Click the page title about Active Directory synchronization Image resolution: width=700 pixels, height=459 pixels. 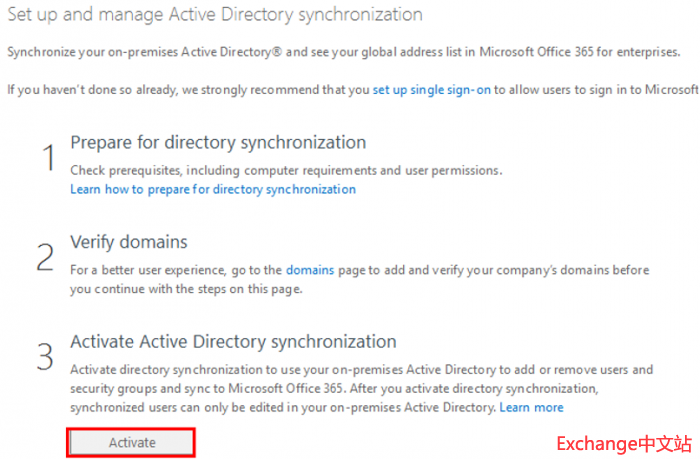(215, 15)
